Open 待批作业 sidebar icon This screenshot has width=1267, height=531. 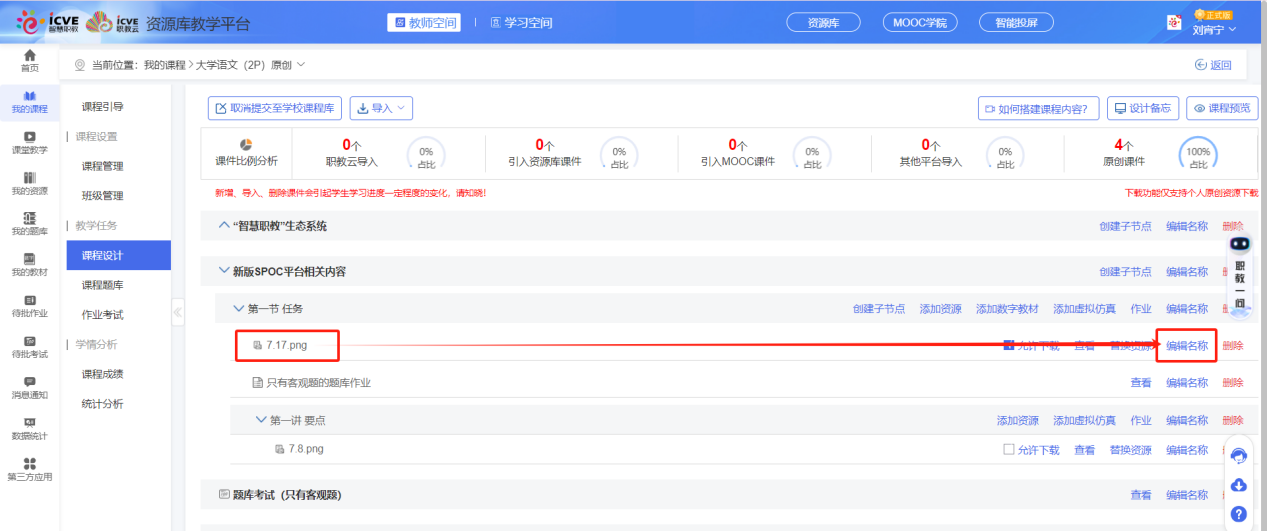[x=30, y=306]
